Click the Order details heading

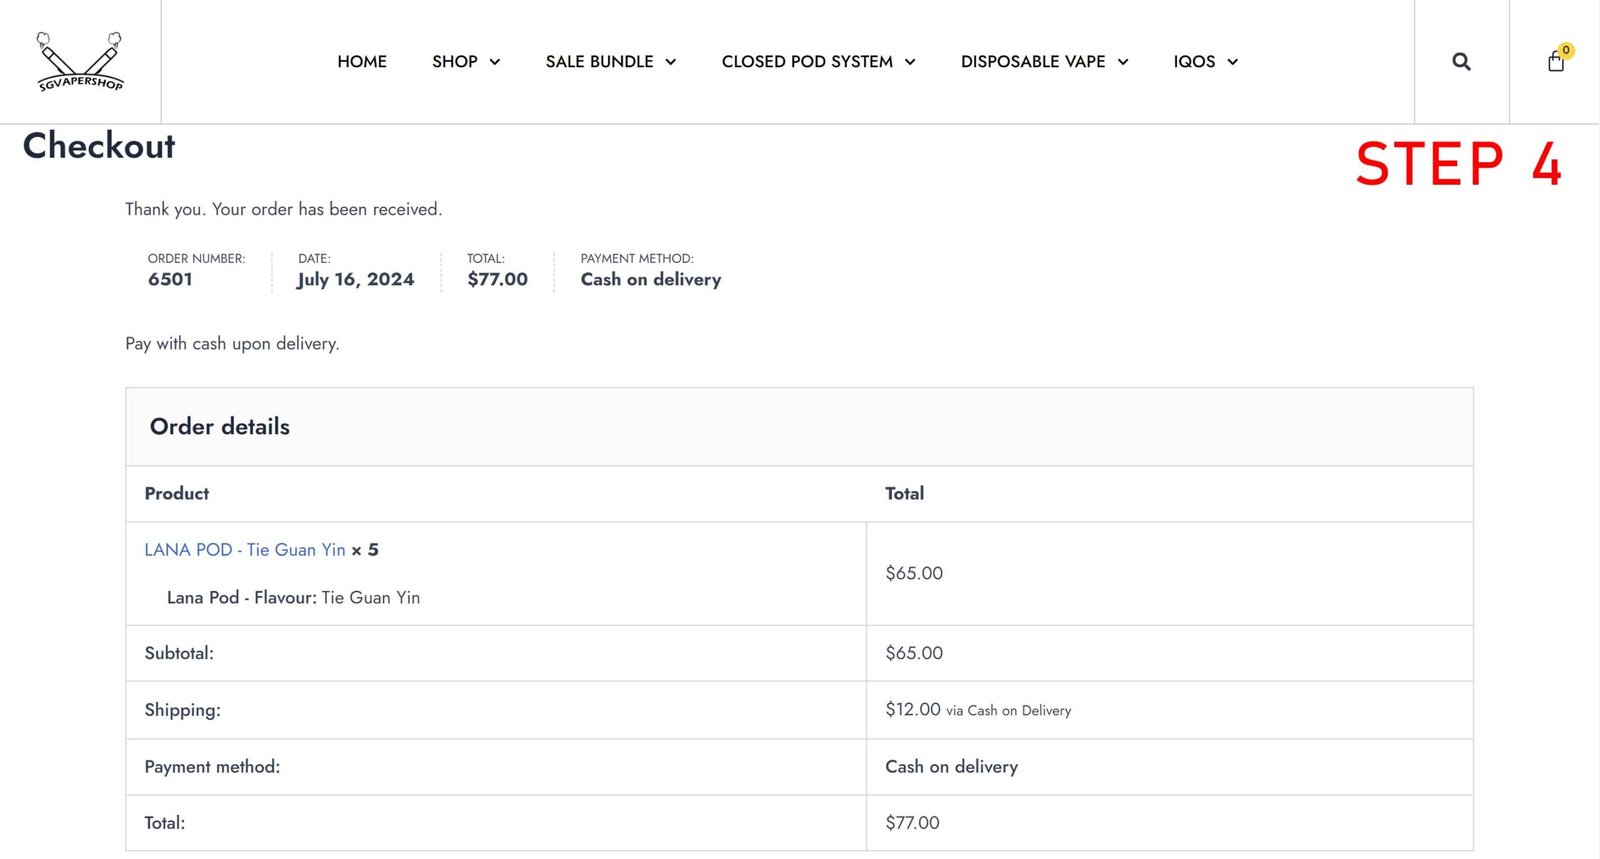(220, 427)
